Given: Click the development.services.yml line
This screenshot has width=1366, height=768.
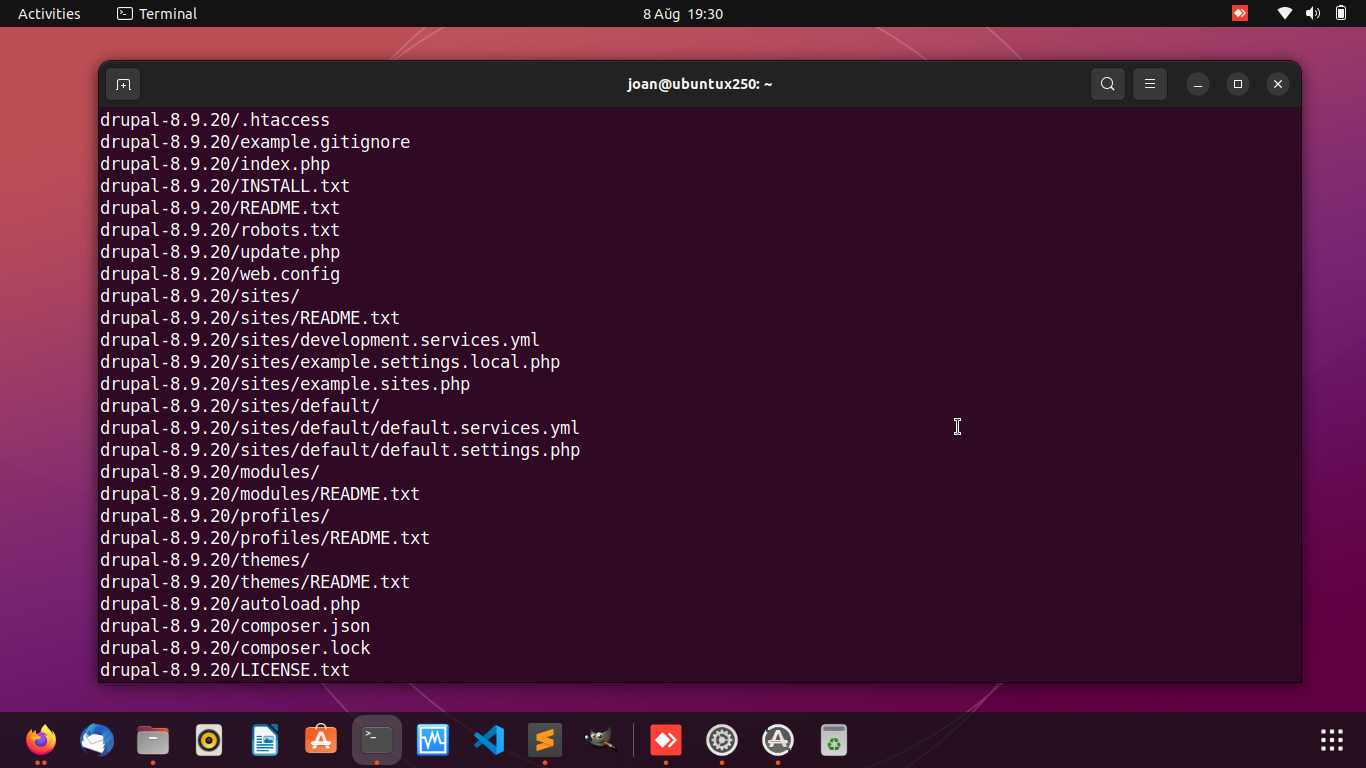Looking at the screenshot, I should (320, 340).
